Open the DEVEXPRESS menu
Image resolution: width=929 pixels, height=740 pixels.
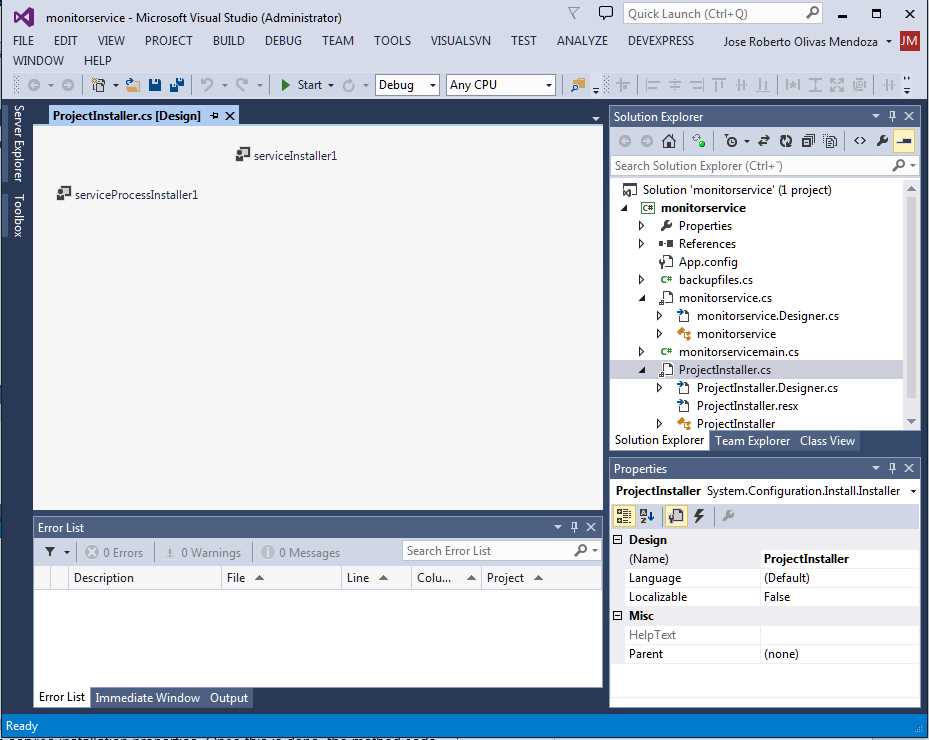pos(661,41)
